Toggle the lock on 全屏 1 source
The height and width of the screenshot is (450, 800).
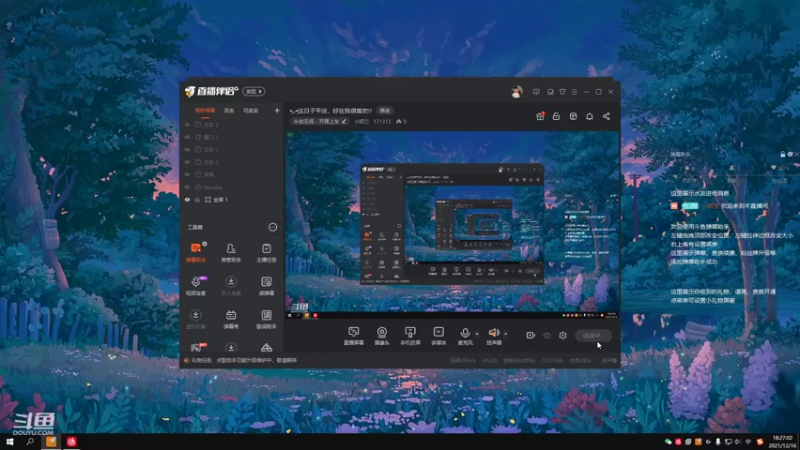pos(197,199)
